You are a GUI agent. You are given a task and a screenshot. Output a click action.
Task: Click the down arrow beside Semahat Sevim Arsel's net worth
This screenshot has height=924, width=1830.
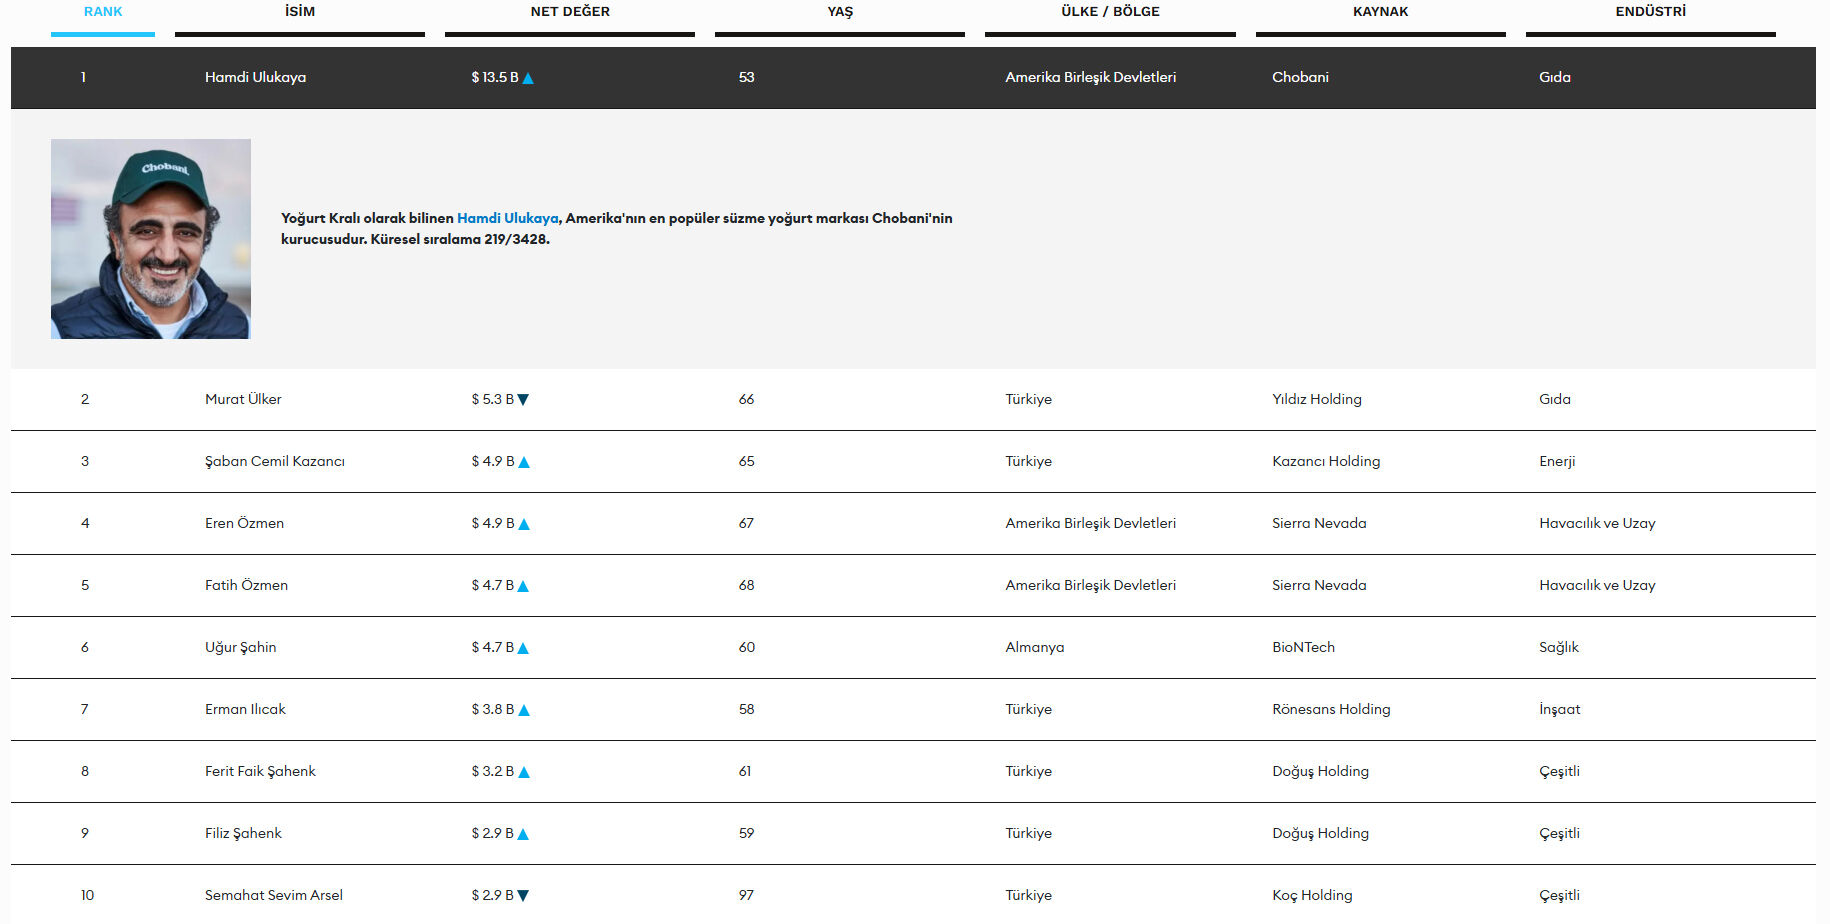[523, 896]
